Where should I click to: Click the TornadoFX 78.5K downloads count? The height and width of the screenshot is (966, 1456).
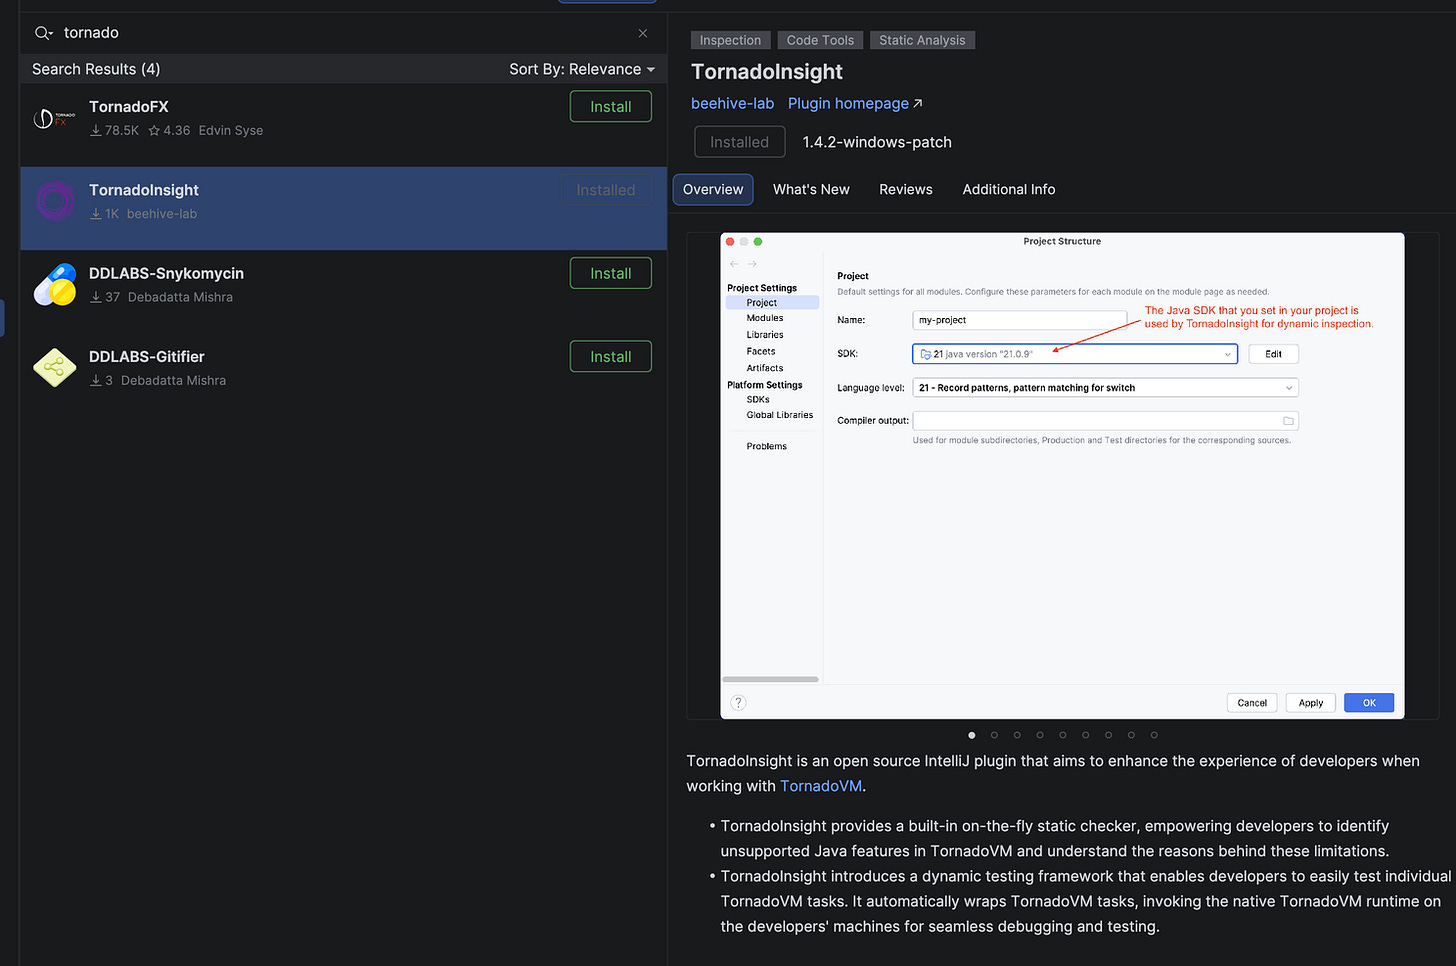coord(115,131)
